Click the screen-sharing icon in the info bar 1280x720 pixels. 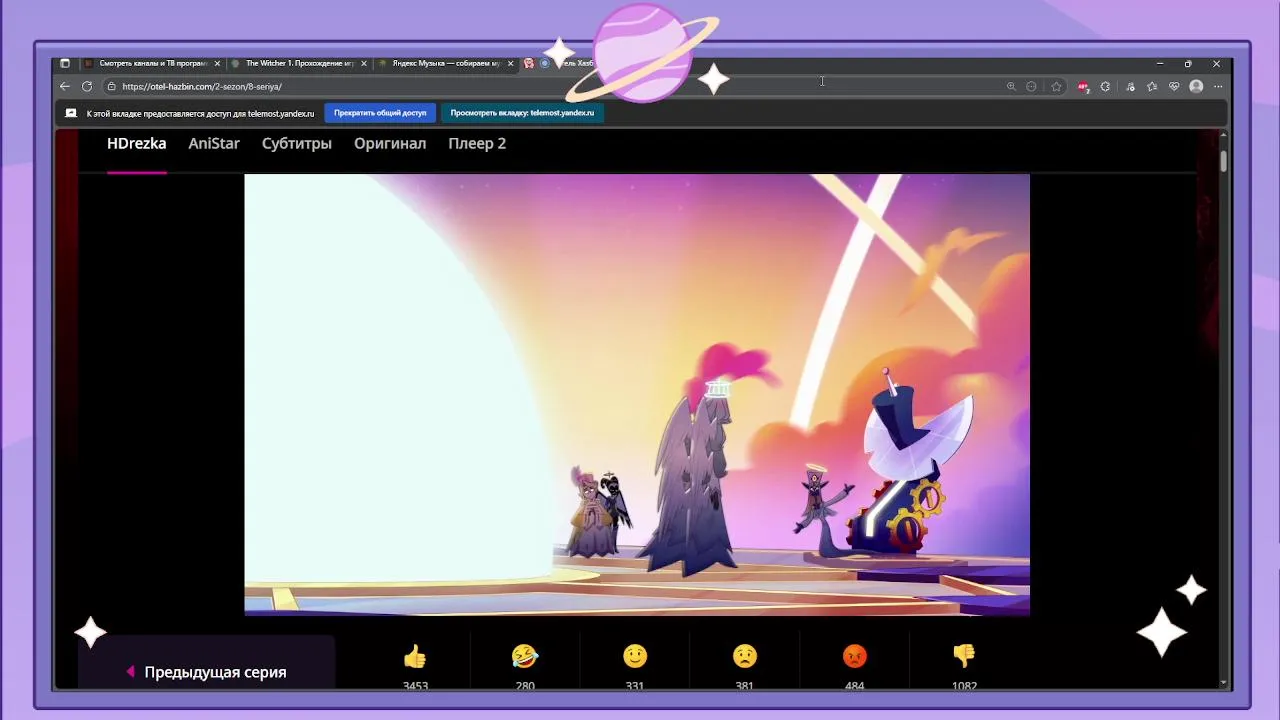click(71, 113)
